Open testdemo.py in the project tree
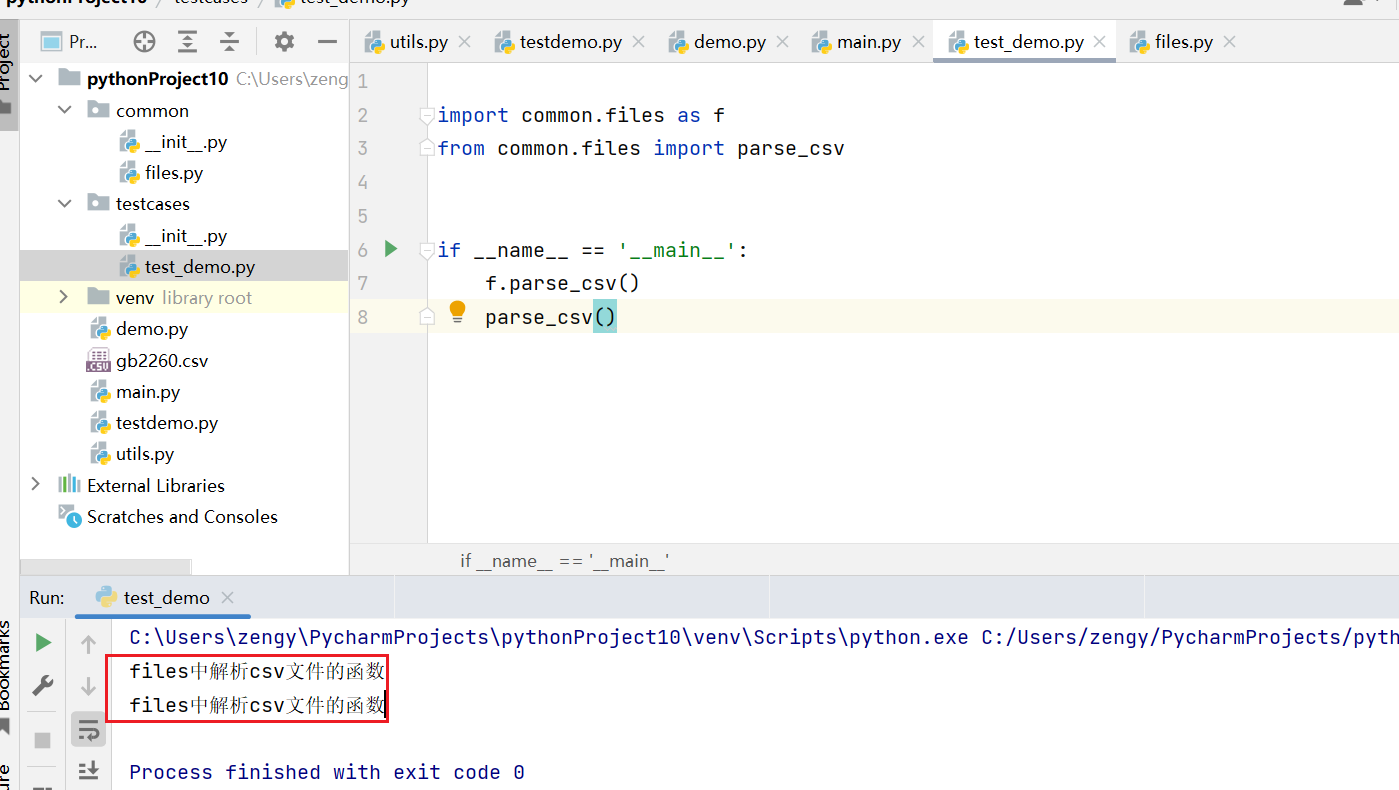Viewport: 1399px width, 790px height. 154,423
